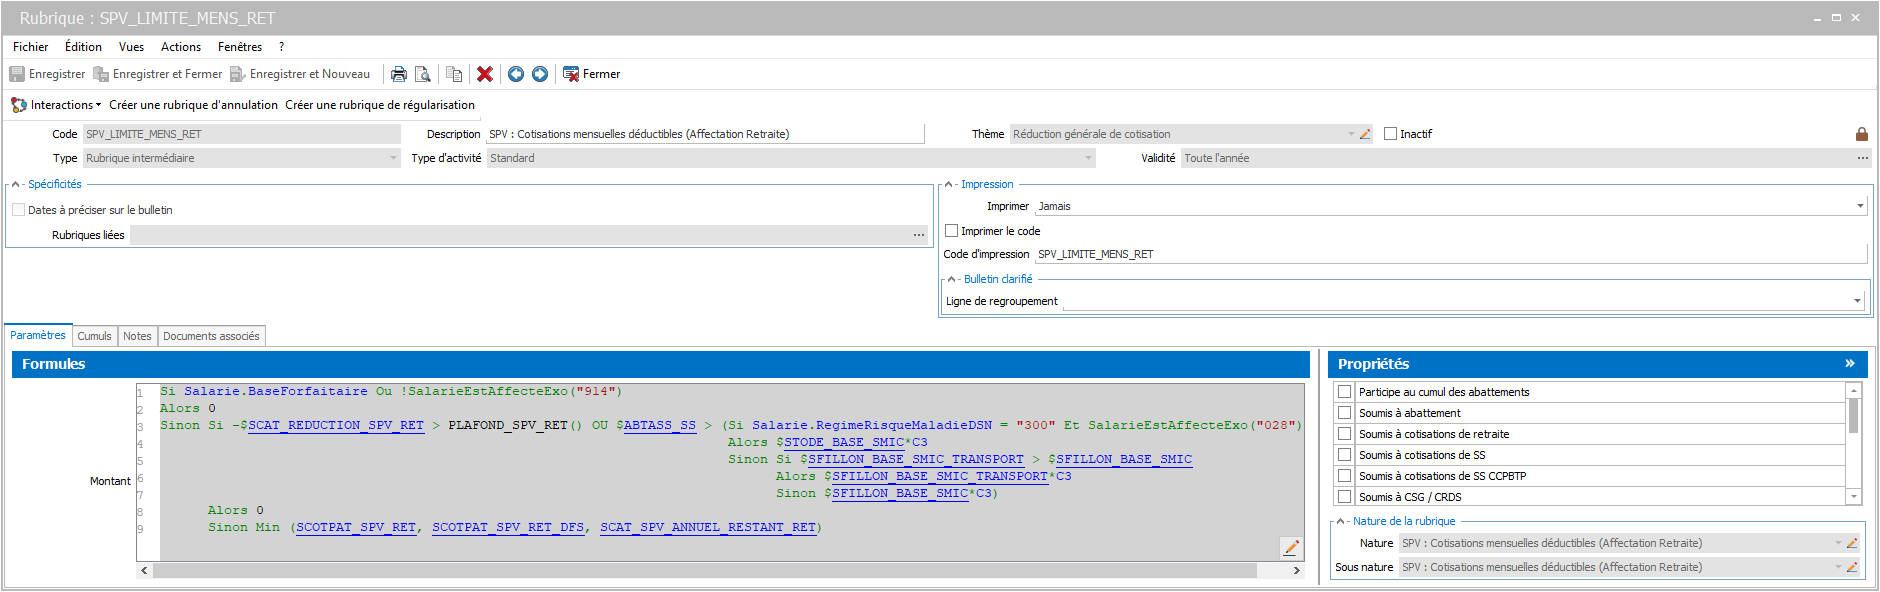1880x592 pixels.
Task: Click the formula editor horizontal scrollbar
Action: [705, 570]
